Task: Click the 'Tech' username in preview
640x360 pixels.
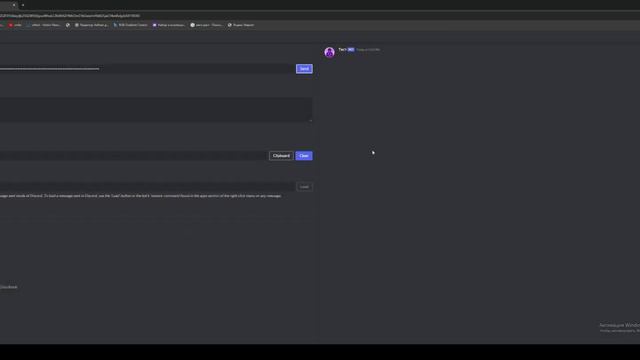Action: [x=342, y=49]
